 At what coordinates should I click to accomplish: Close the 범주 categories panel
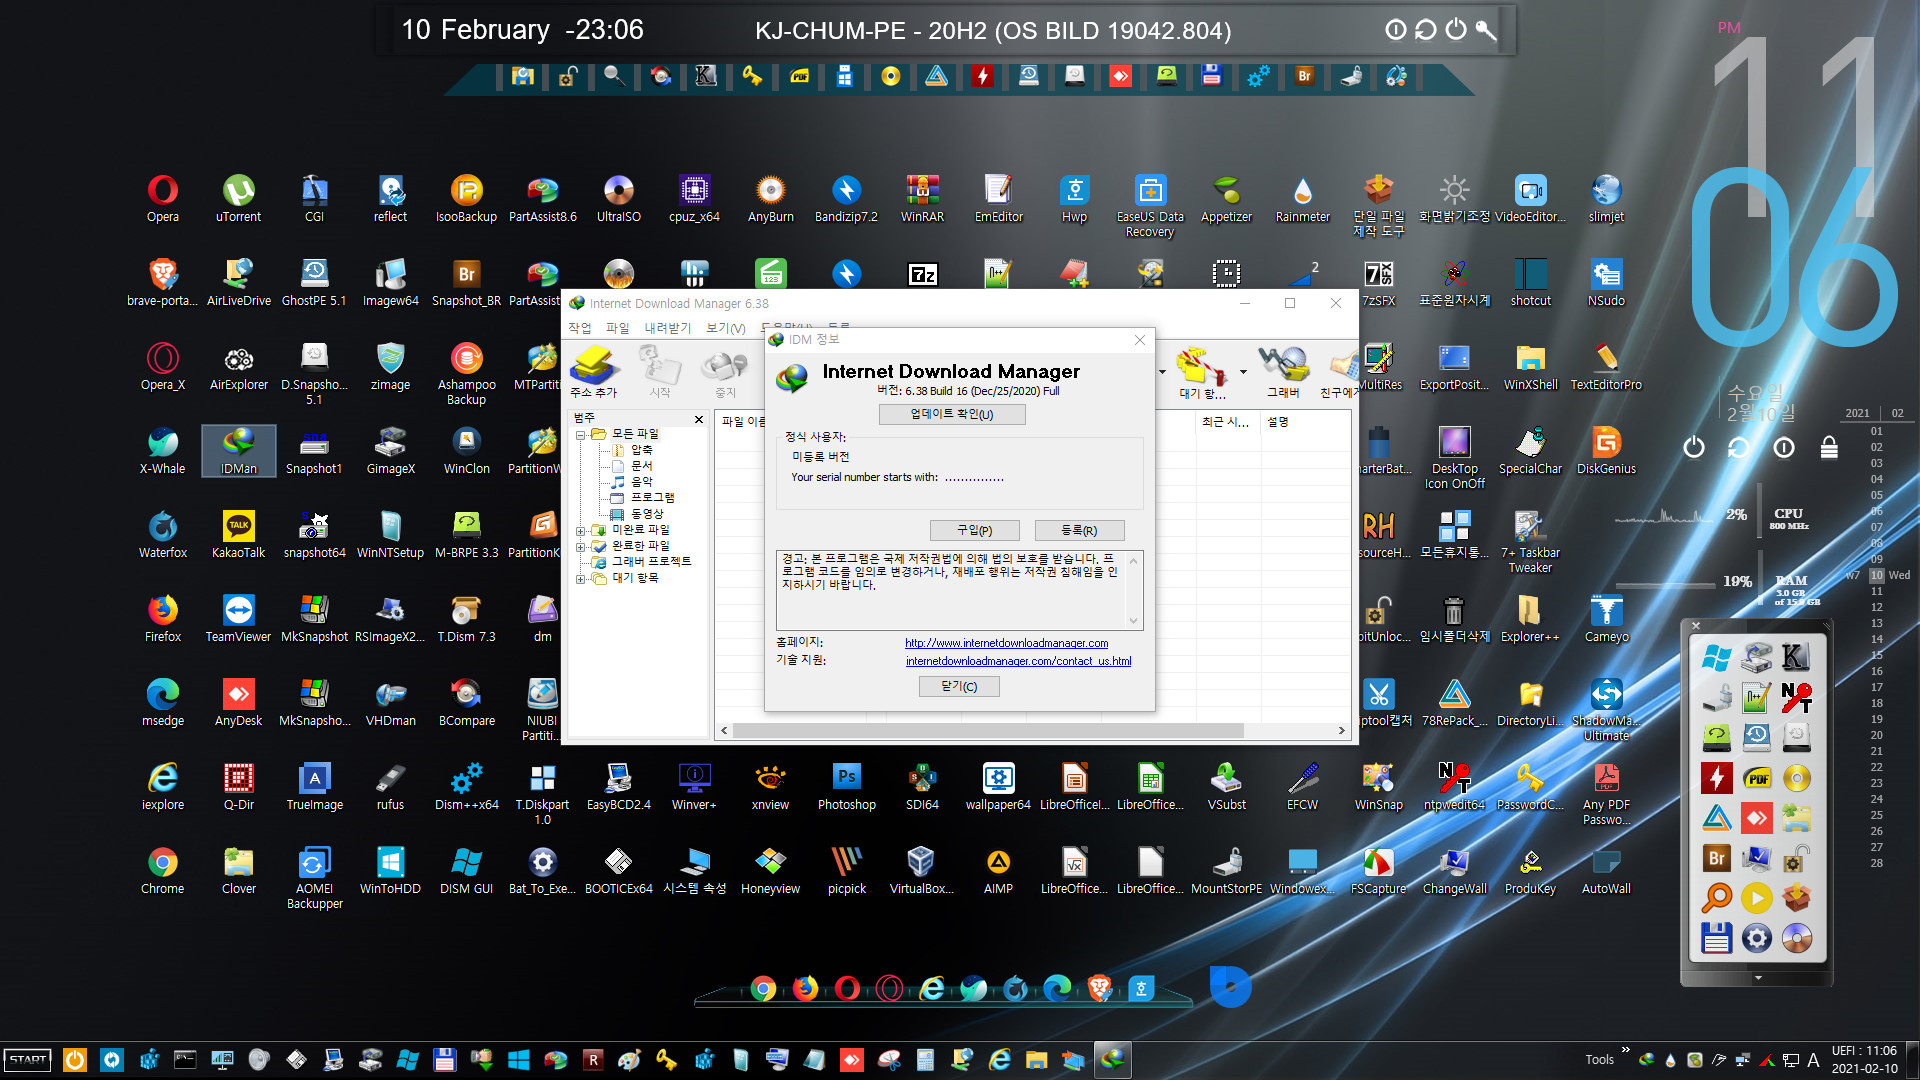pyautogui.click(x=699, y=418)
